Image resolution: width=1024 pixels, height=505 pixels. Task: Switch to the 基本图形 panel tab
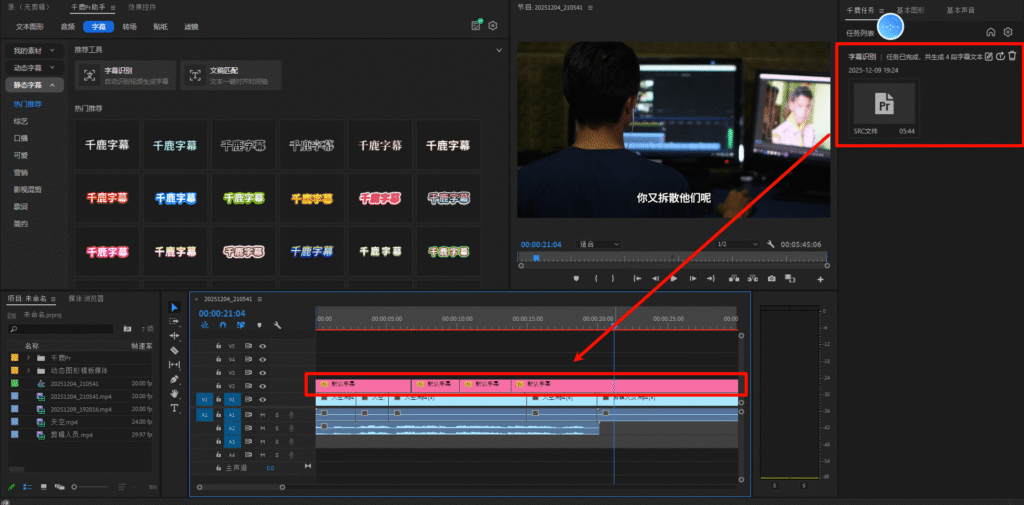(912, 9)
